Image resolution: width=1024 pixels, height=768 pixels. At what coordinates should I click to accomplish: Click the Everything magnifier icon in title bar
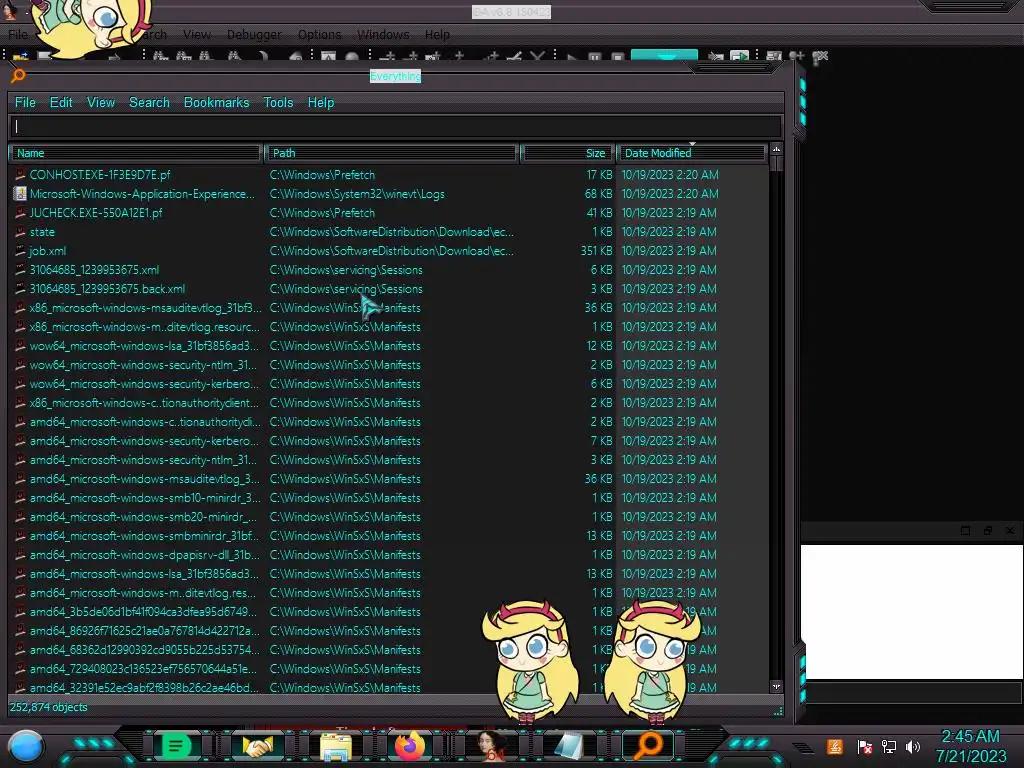(x=18, y=75)
